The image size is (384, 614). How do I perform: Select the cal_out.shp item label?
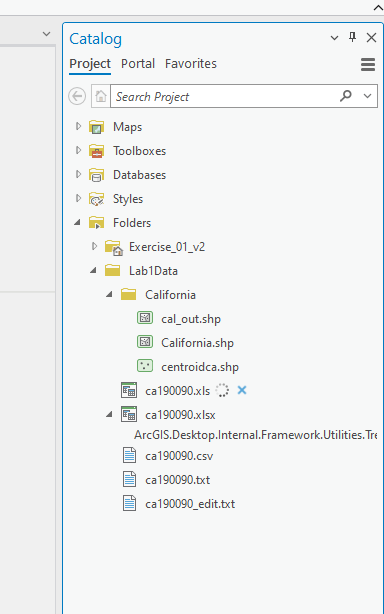191,319
